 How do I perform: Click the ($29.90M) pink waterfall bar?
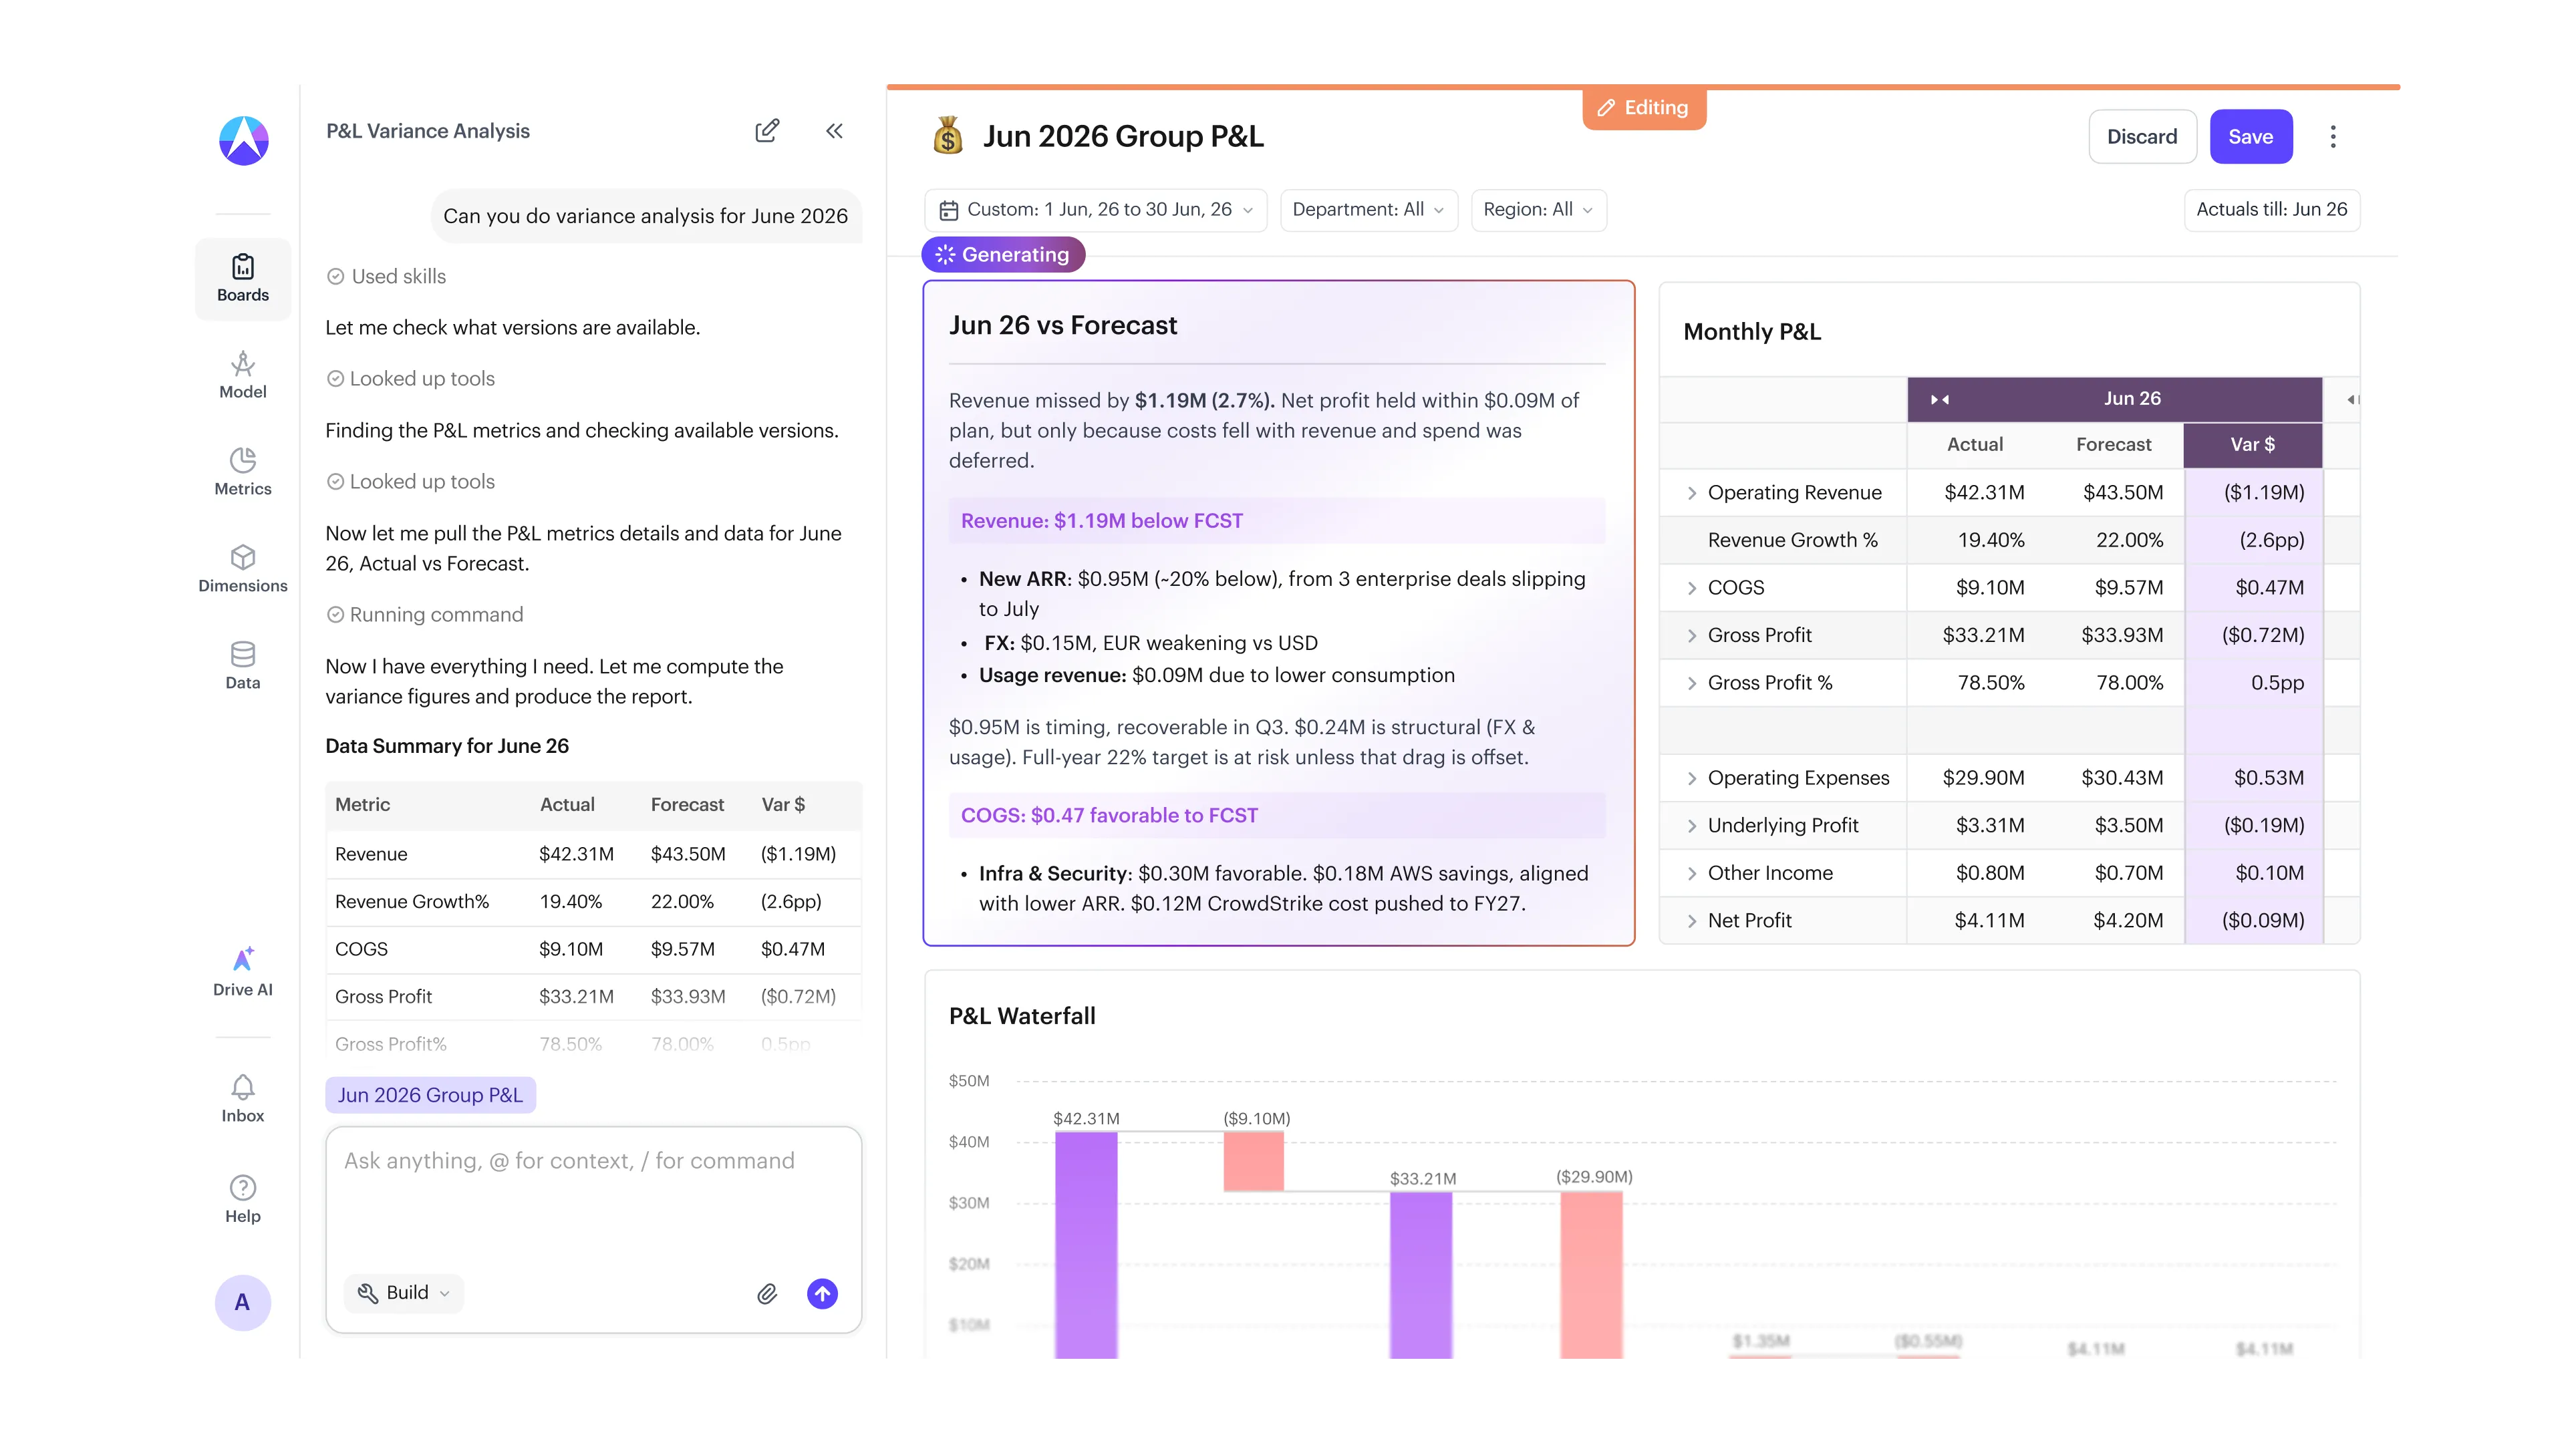1591,1274
